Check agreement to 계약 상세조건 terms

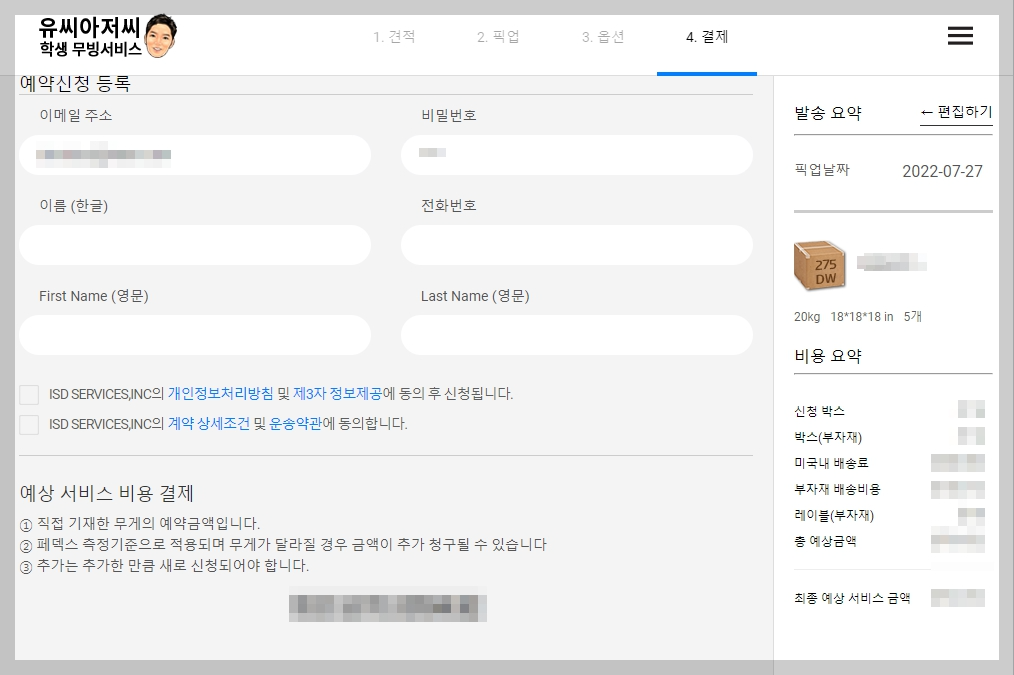pyautogui.click(x=29, y=425)
